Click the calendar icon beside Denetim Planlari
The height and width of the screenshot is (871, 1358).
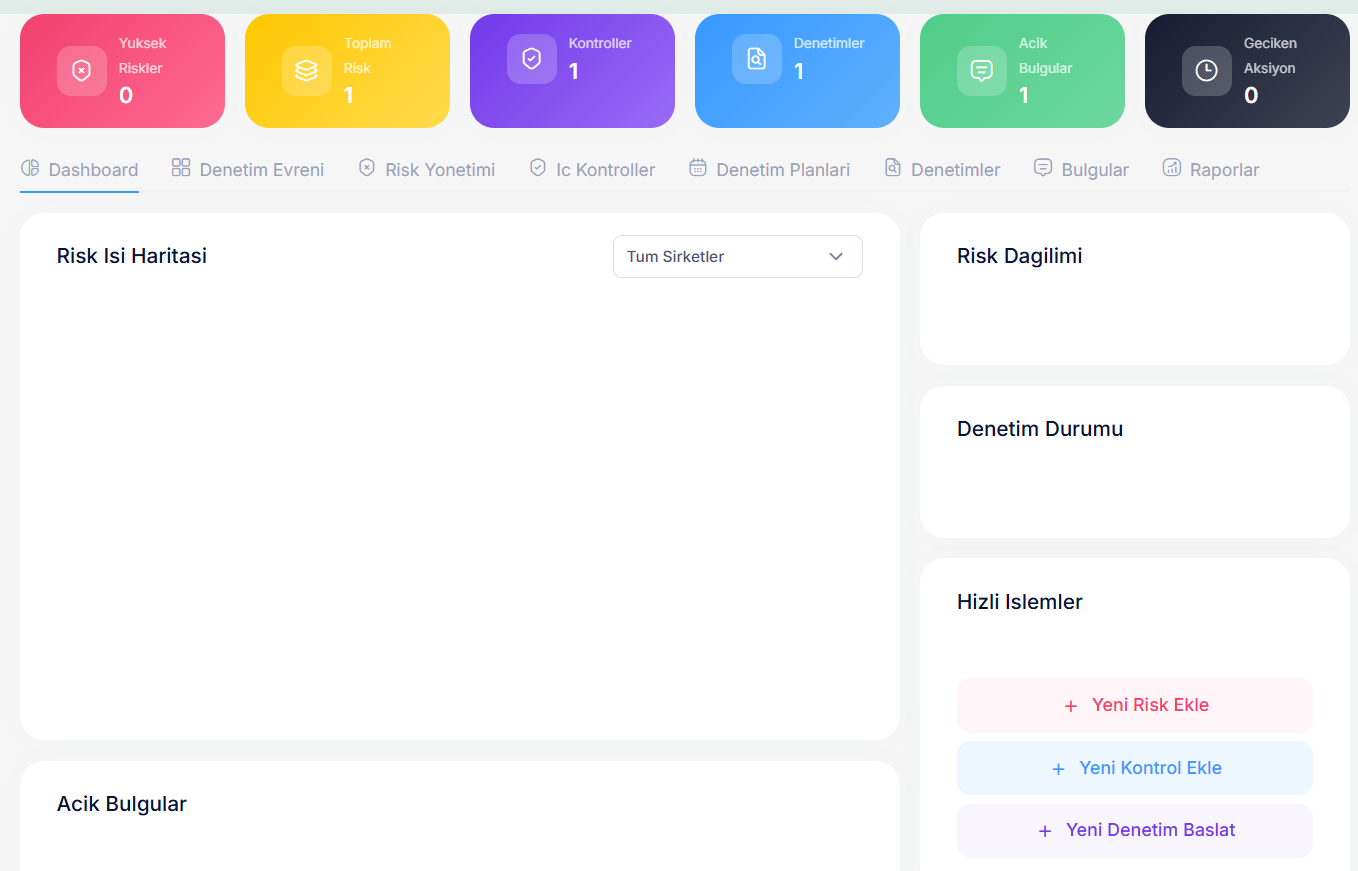pyautogui.click(x=698, y=168)
